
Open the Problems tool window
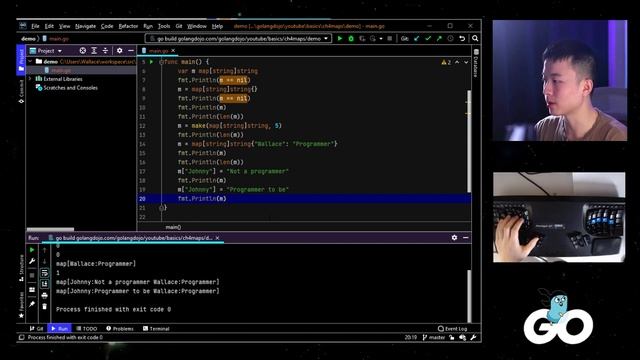(x=120, y=329)
